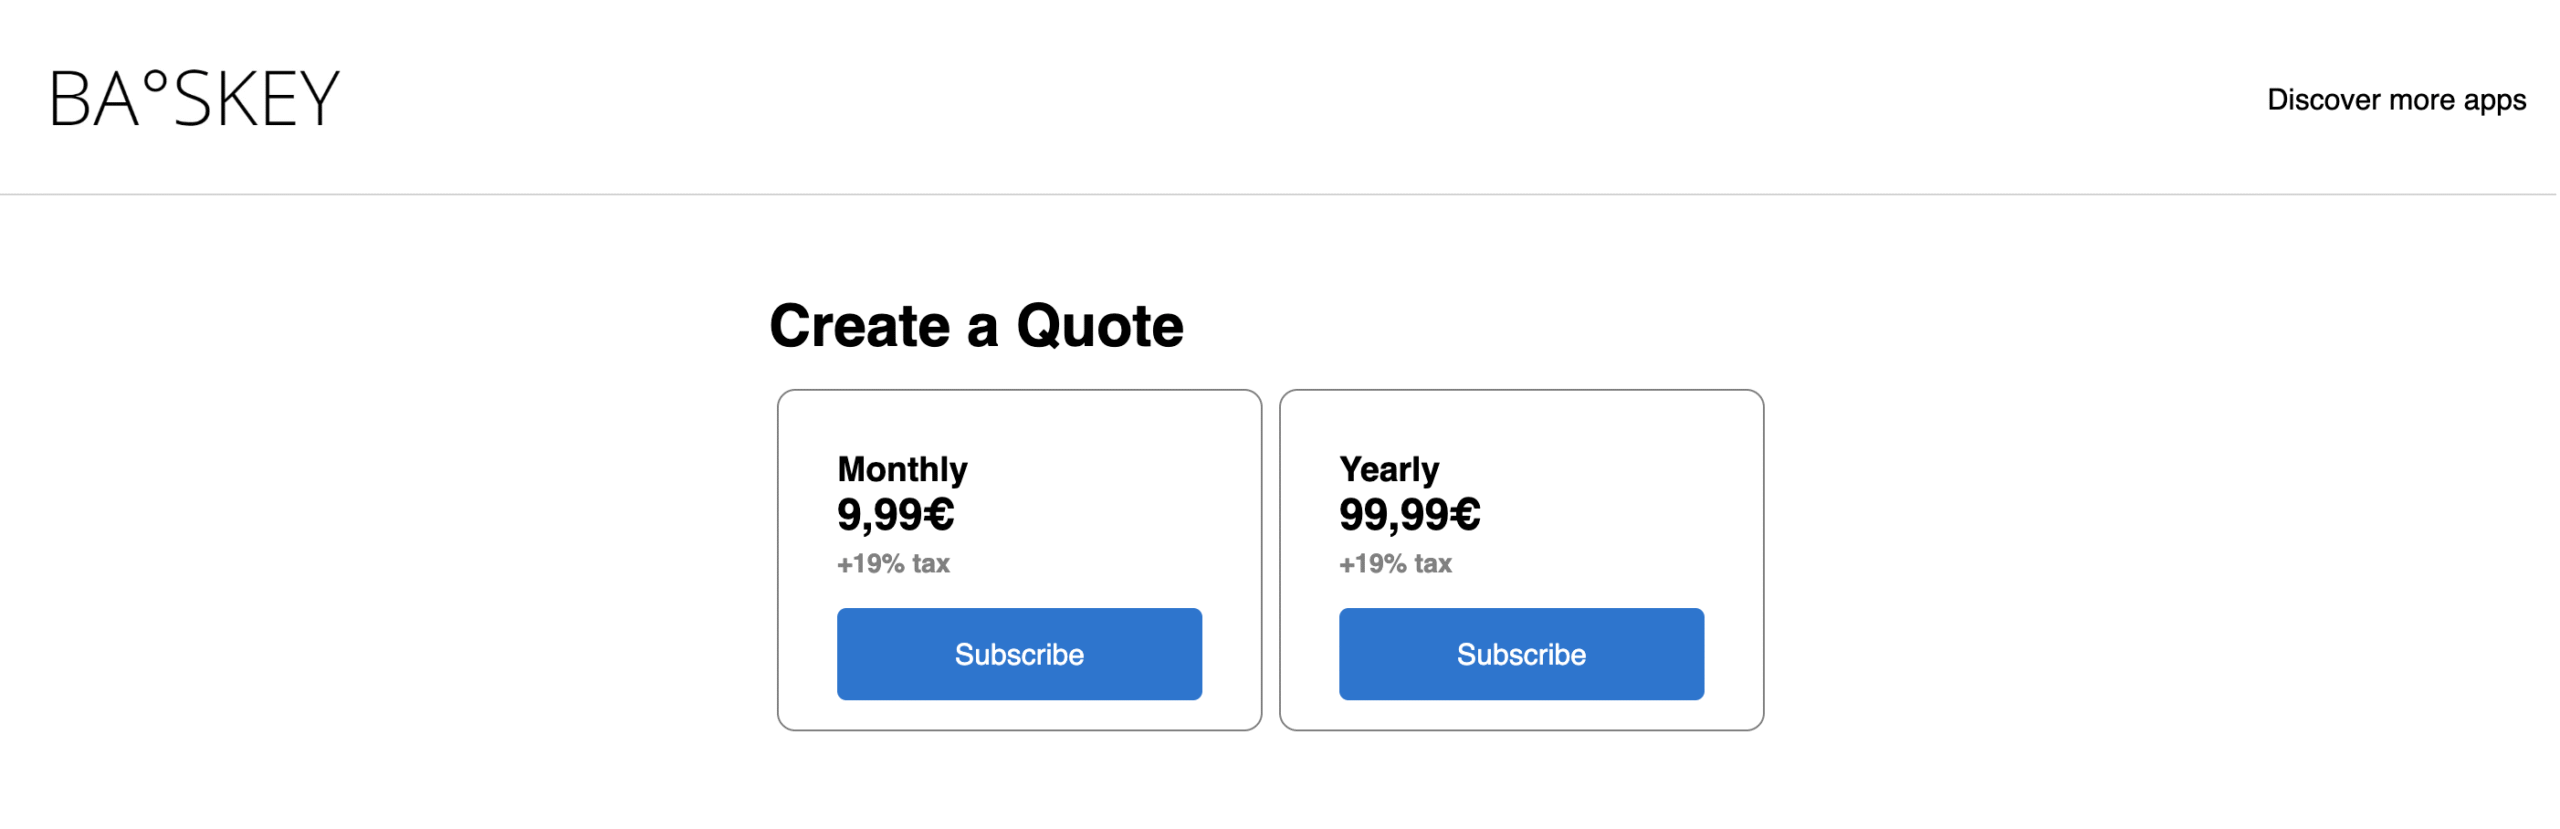
Task: Click the 99,99€ yearly price
Action: pyautogui.click(x=1408, y=515)
